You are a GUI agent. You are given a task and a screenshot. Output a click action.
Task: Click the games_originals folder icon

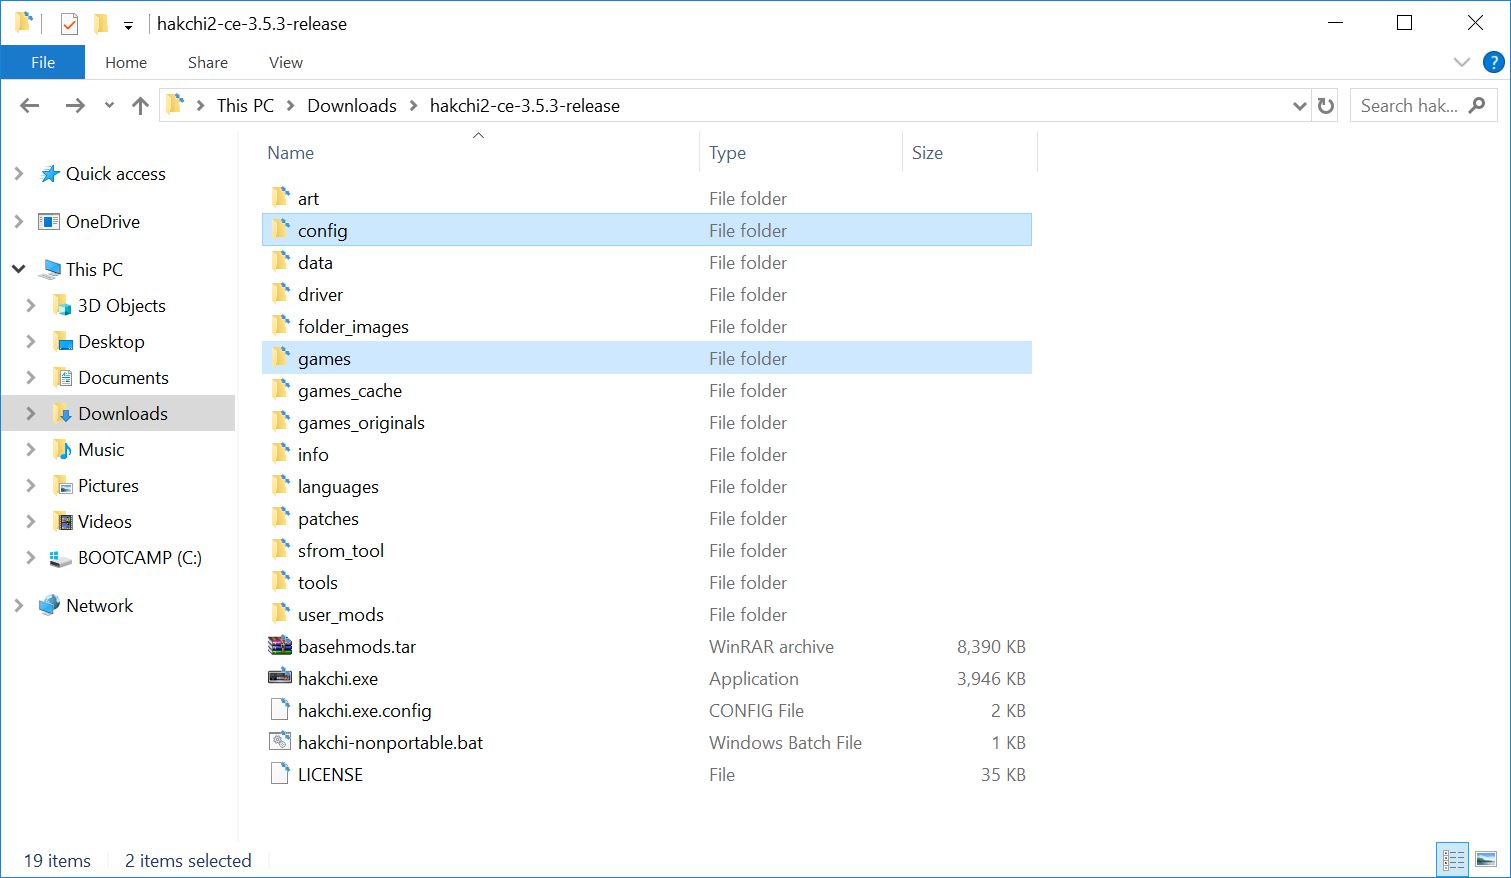tap(281, 422)
